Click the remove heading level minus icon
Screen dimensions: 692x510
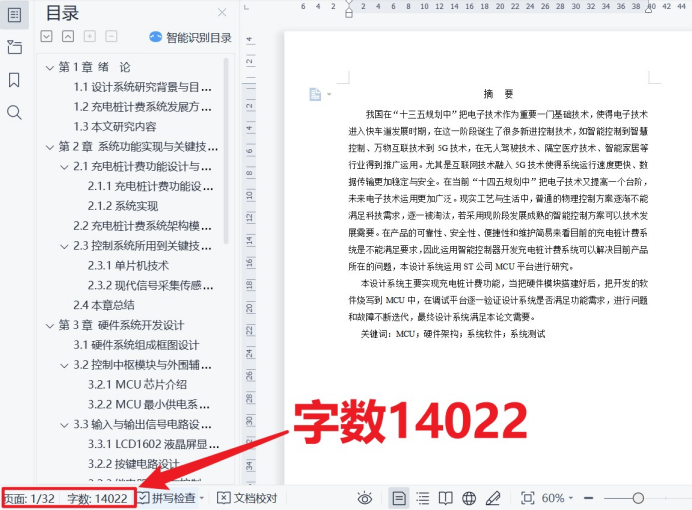point(111,36)
